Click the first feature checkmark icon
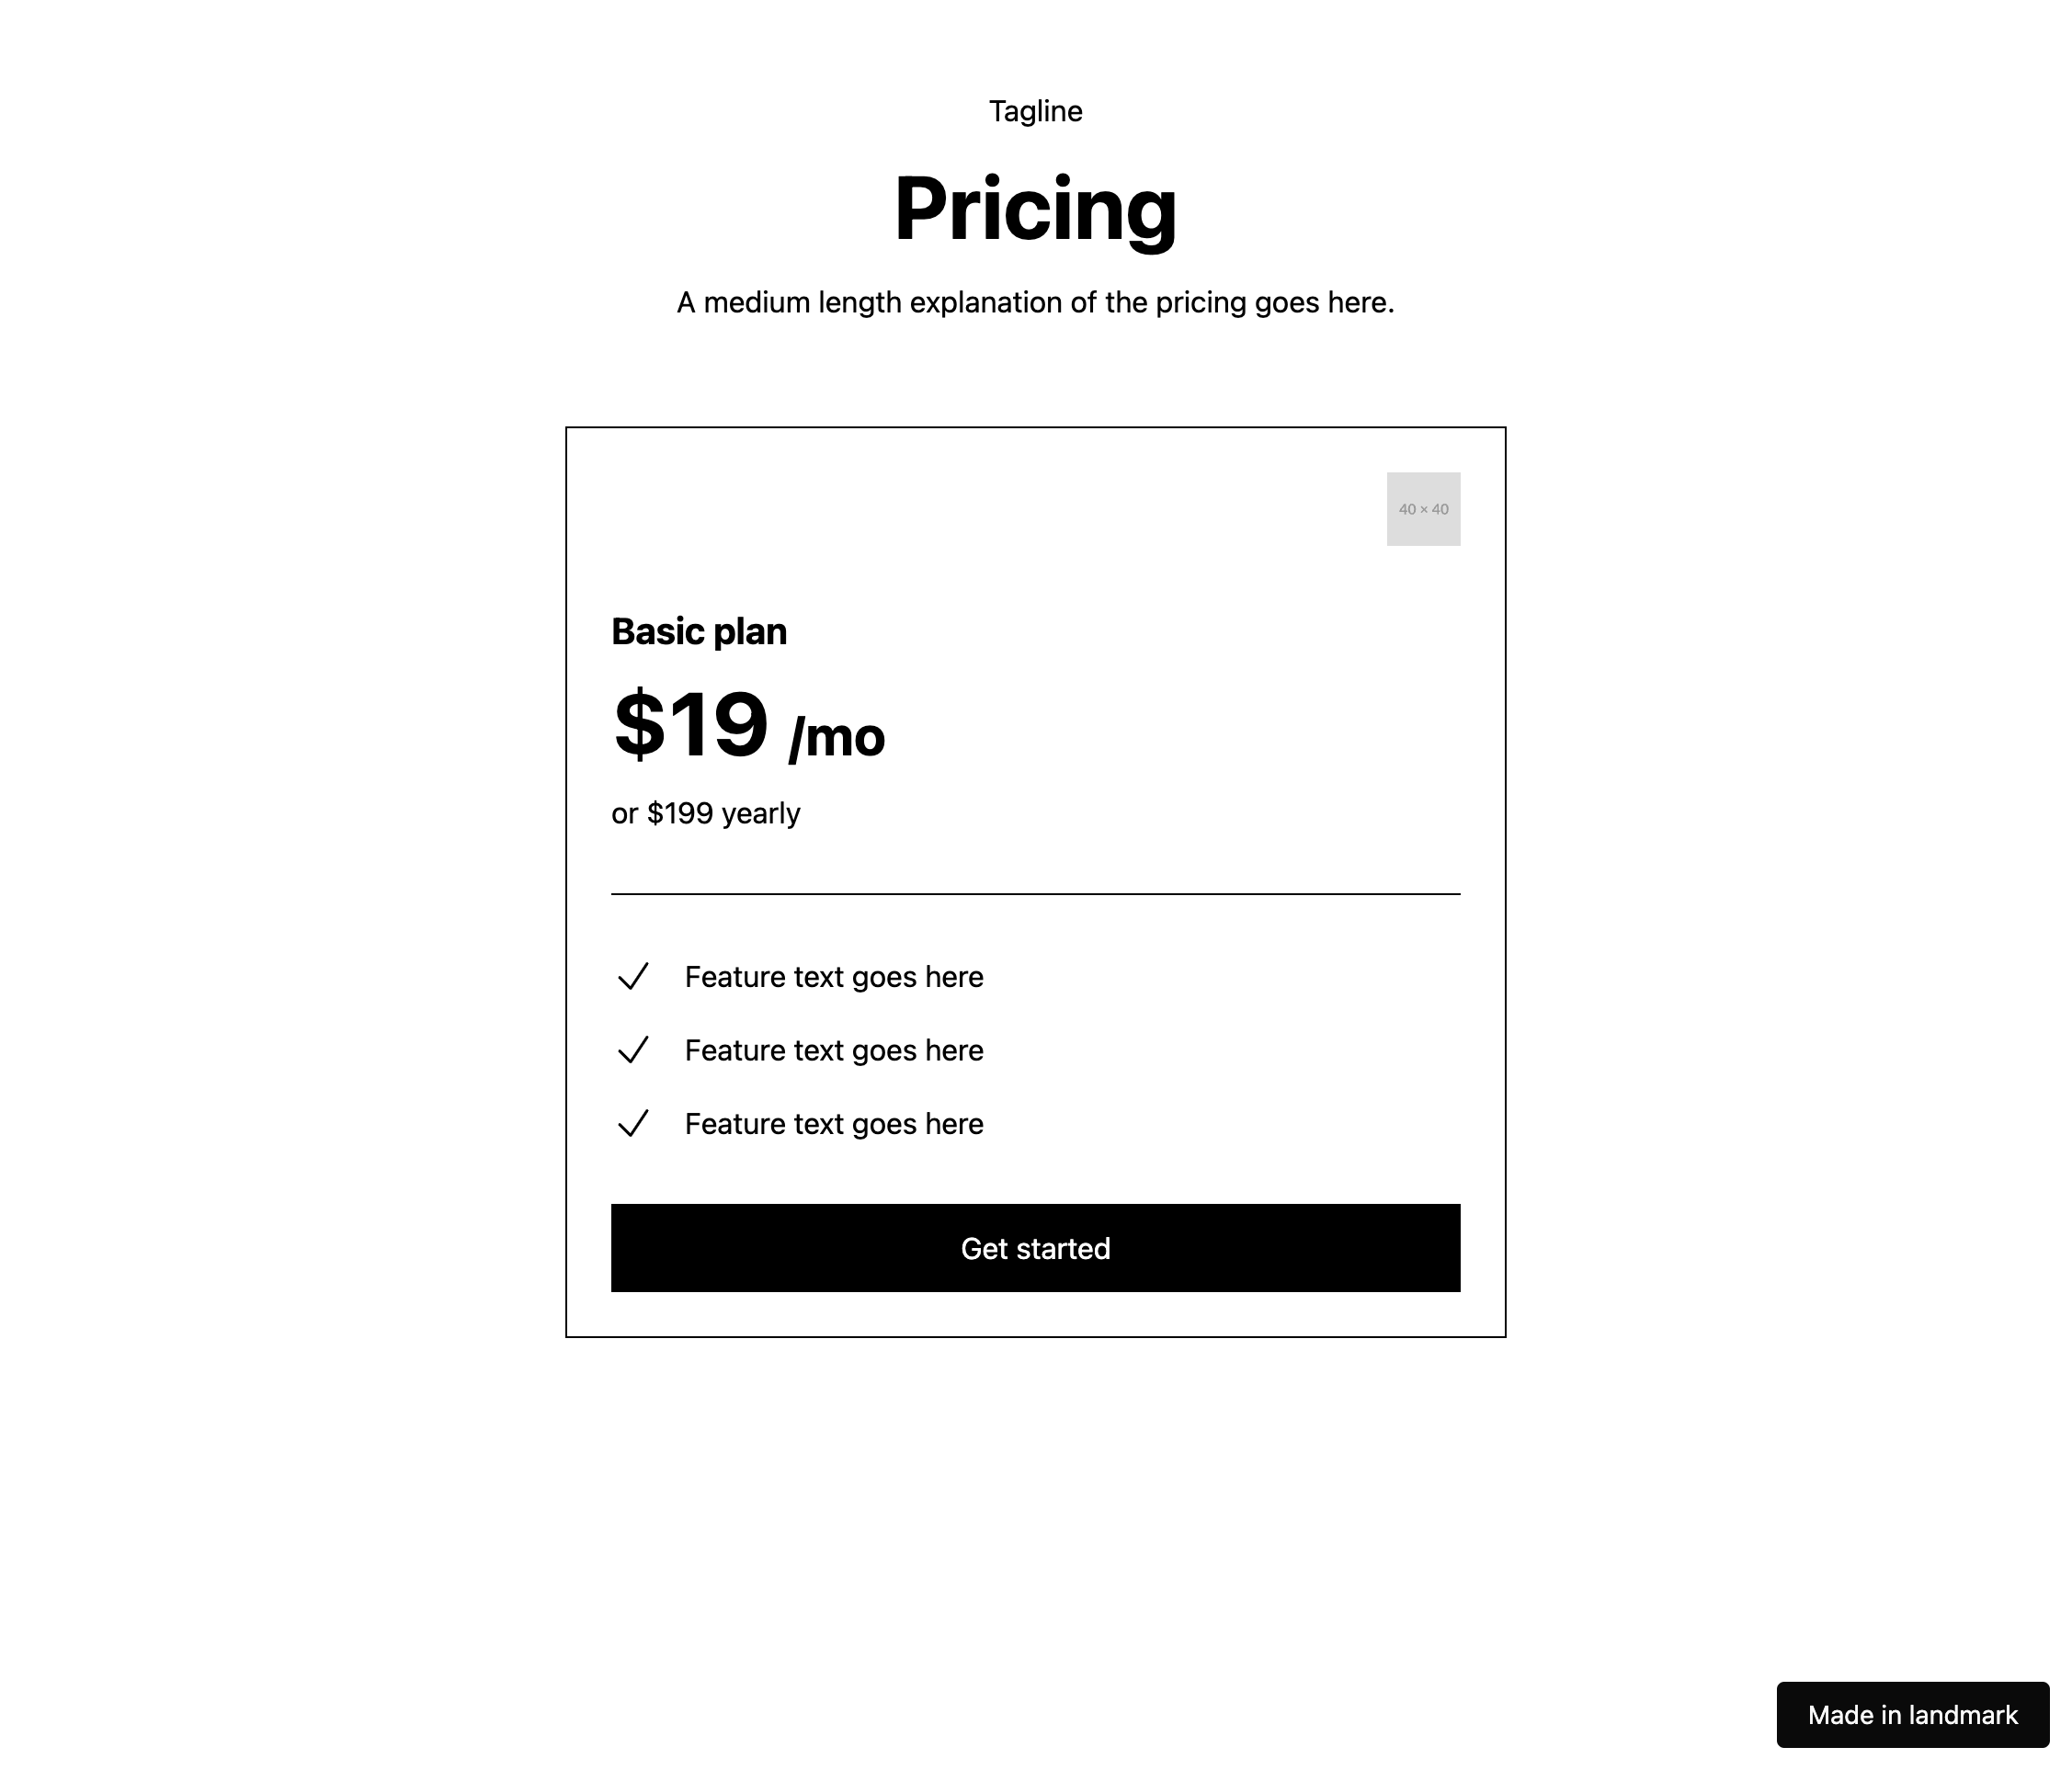 (x=633, y=976)
